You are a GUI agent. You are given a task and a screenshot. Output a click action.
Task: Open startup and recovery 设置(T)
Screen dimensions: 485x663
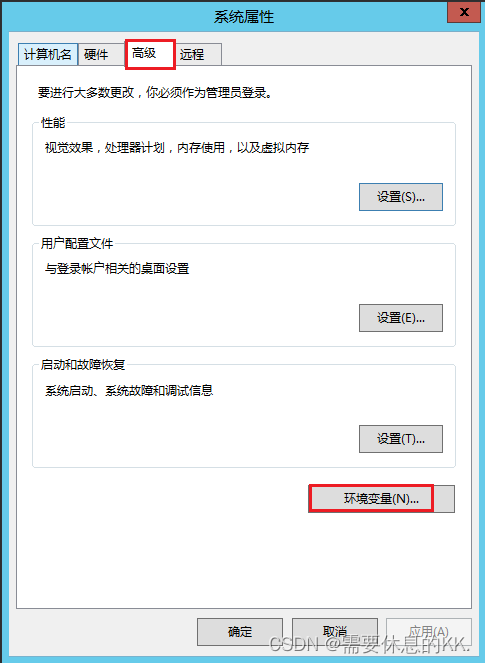(x=401, y=439)
